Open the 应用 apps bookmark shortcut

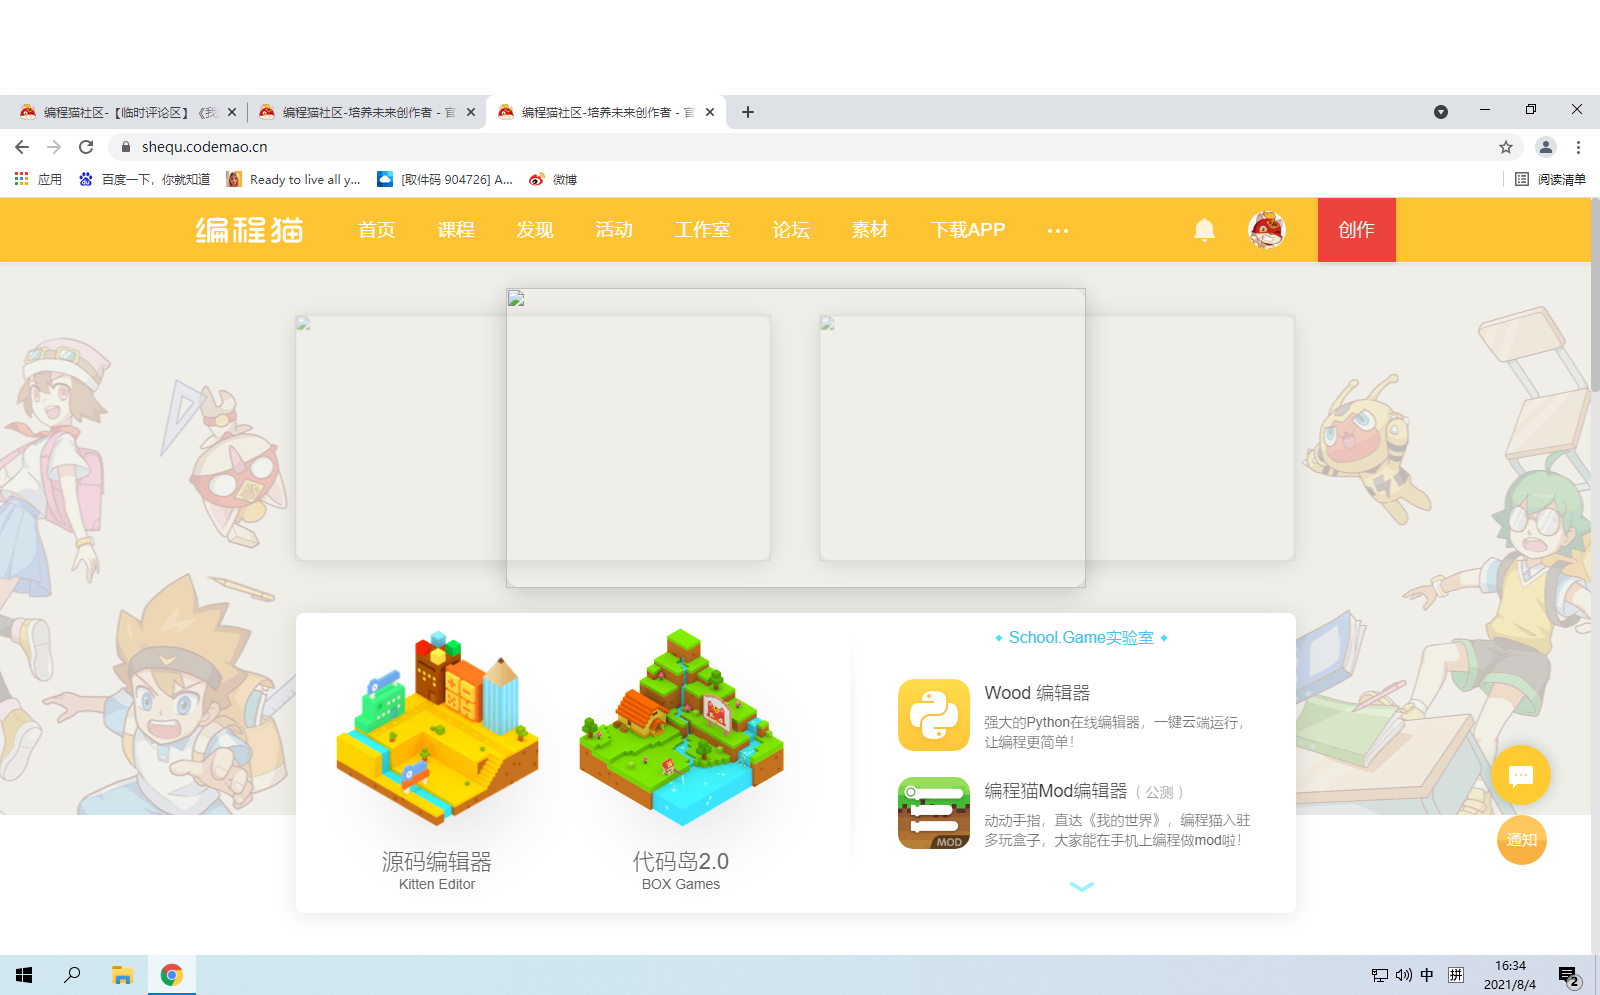(38, 180)
